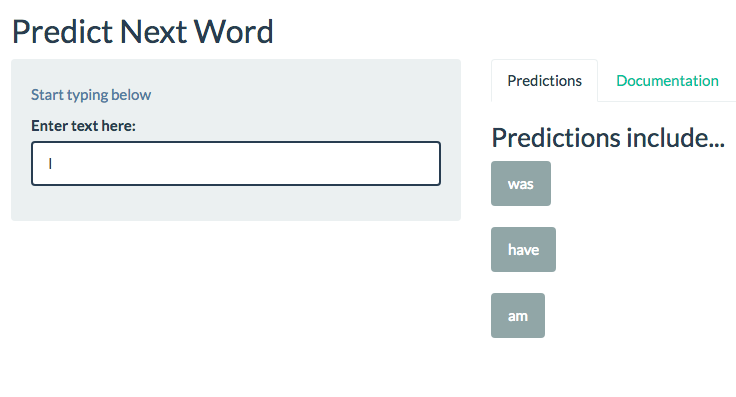Select the 'have' prediction button
736x397 pixels.
(523, 250)
